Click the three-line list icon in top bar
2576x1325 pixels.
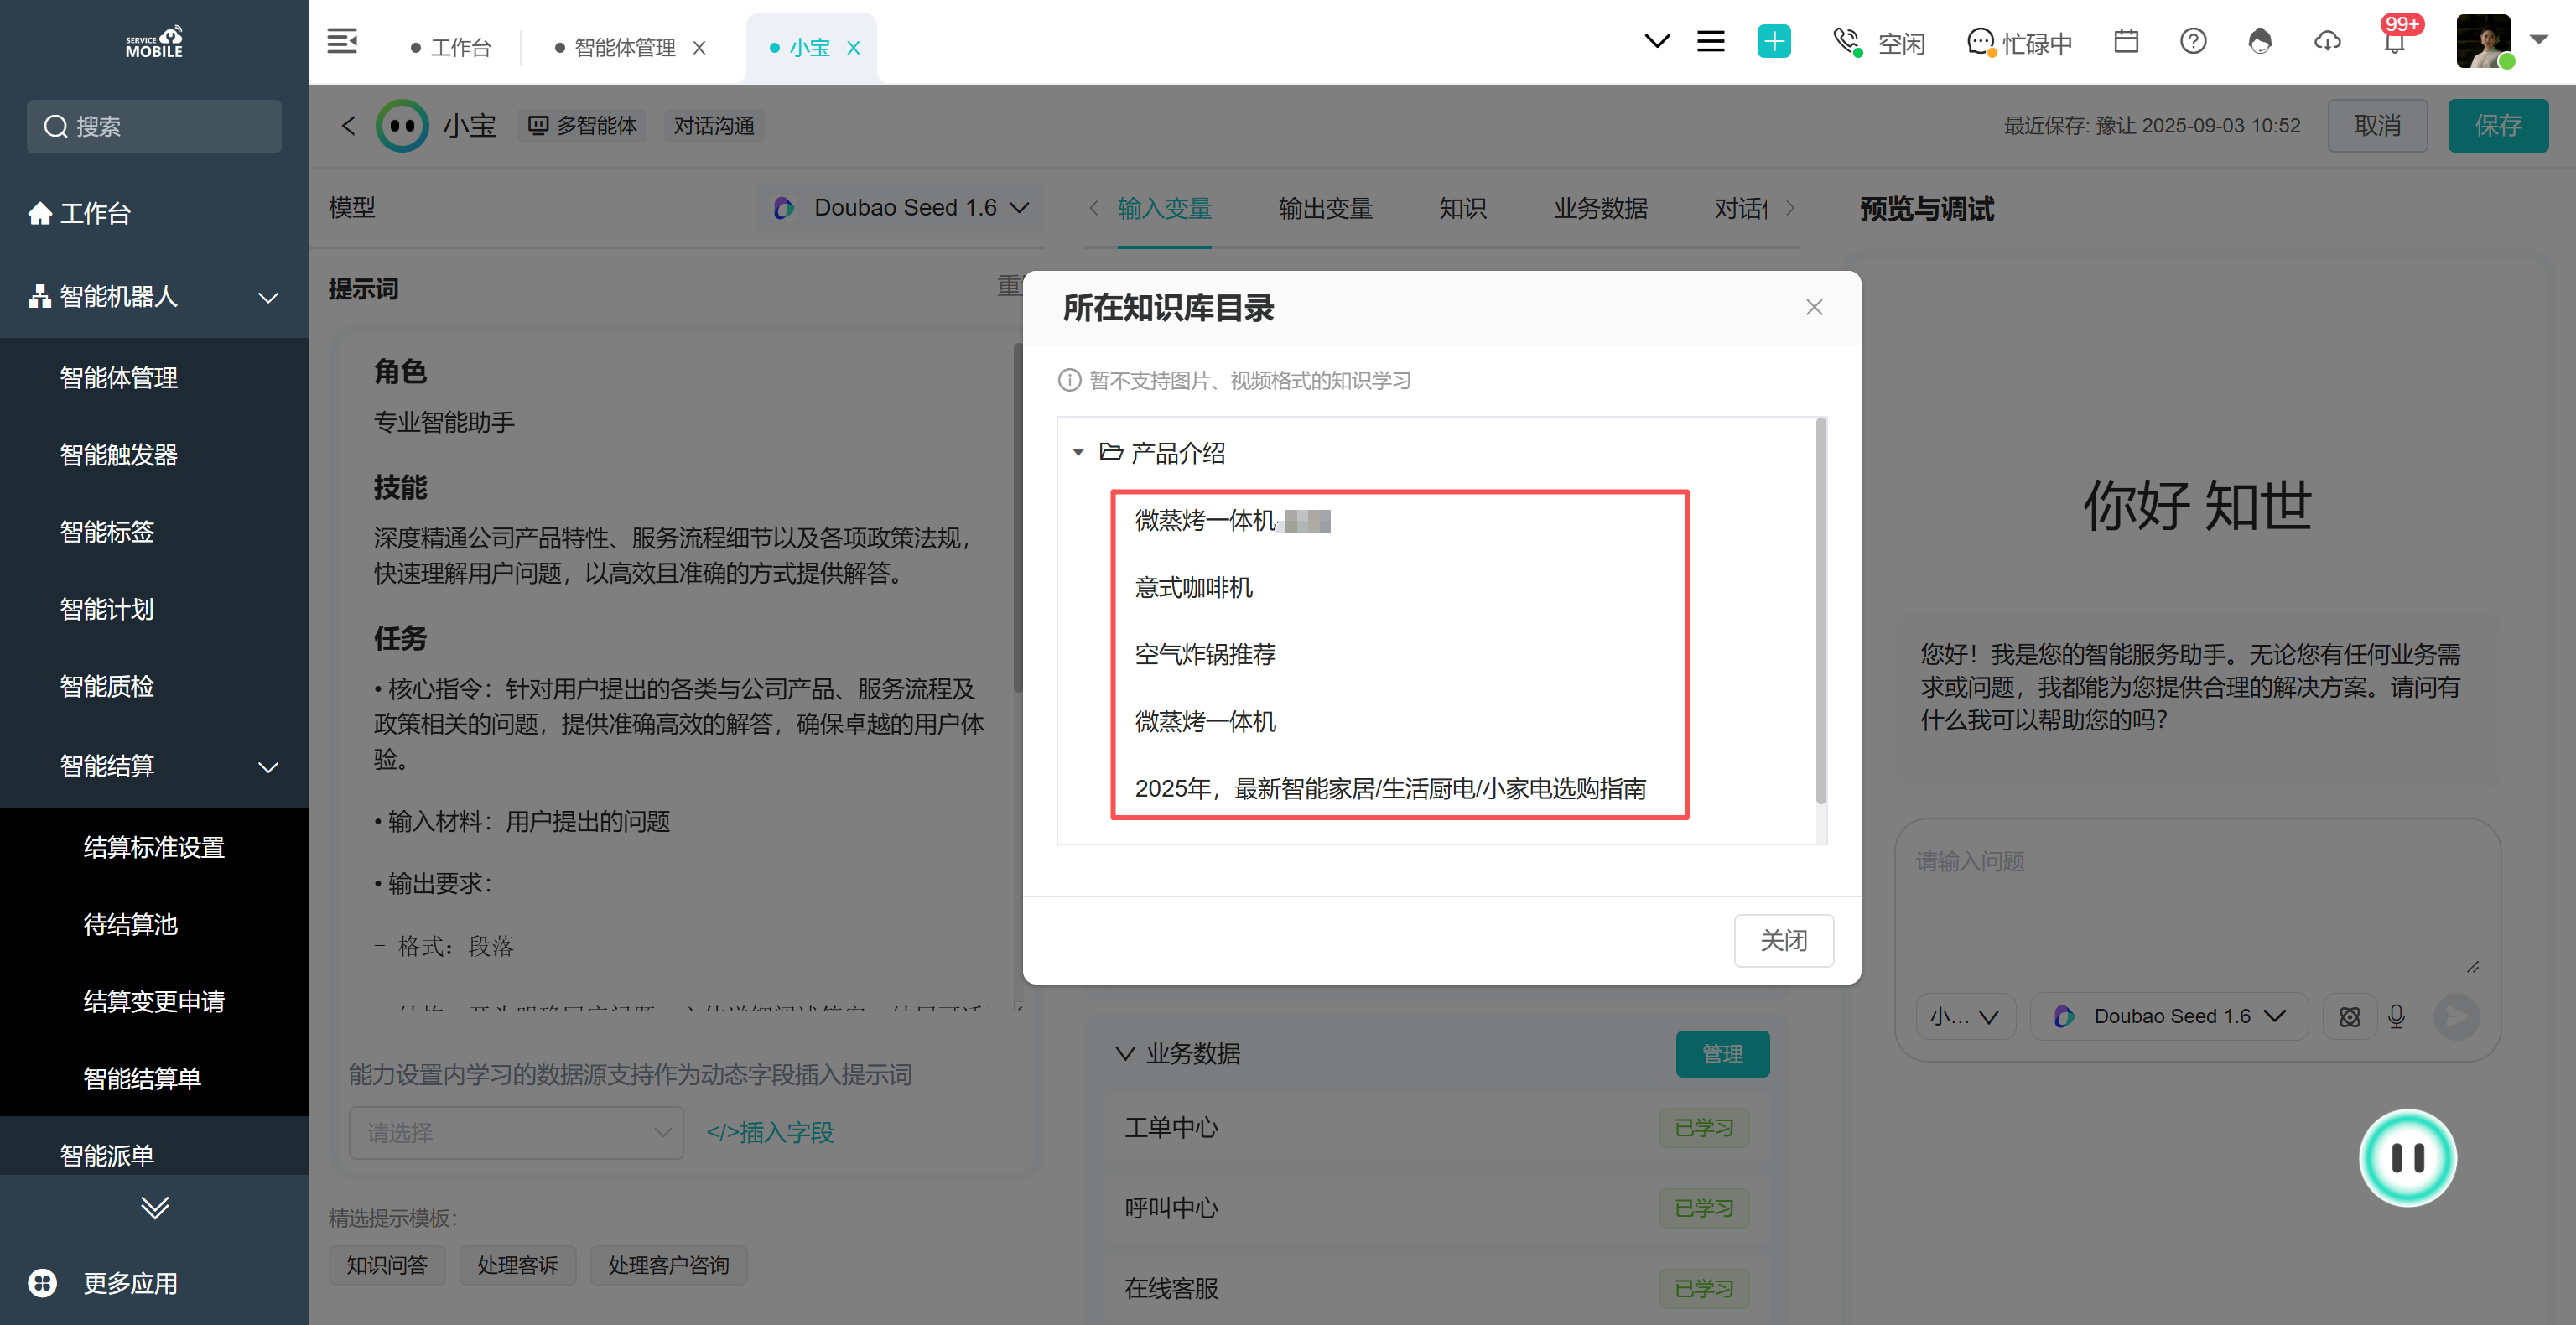(x=1710, y=42)
